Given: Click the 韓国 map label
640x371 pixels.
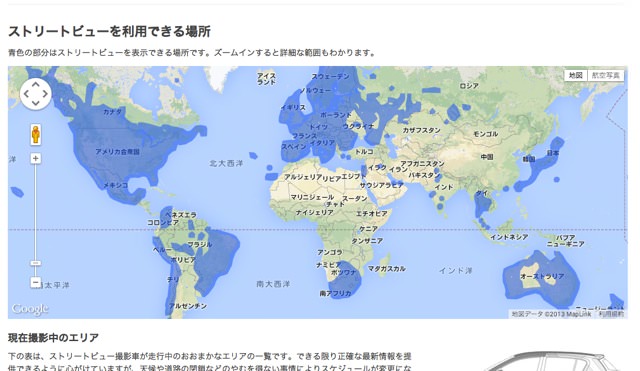Looking at the screenshot, I should pyautogui.click(x=529, y=159).
